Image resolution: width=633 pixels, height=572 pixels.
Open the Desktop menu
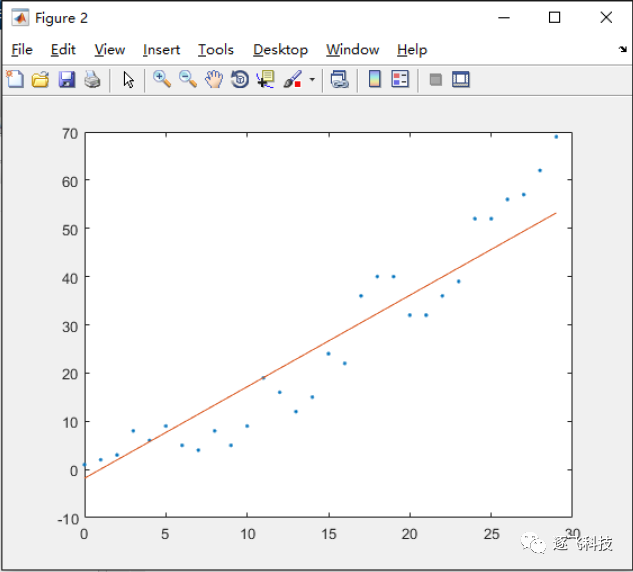(280, 50)
